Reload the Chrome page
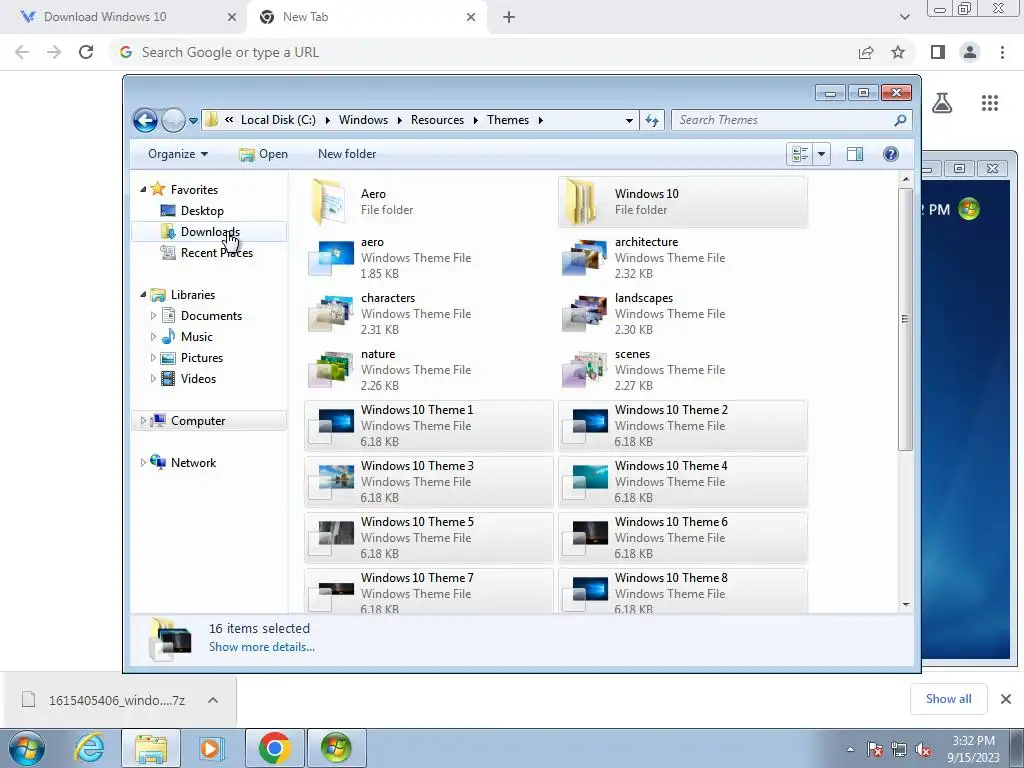 (86, 52)
